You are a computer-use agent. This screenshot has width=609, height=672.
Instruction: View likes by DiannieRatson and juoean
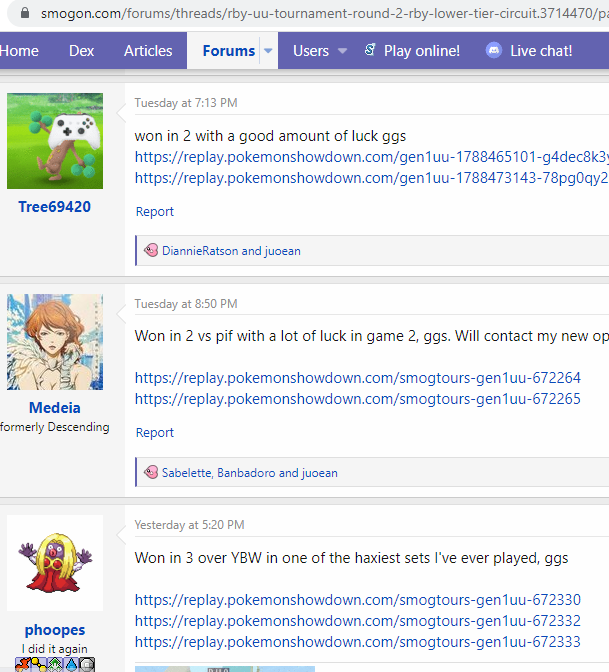tap(231, 250)
